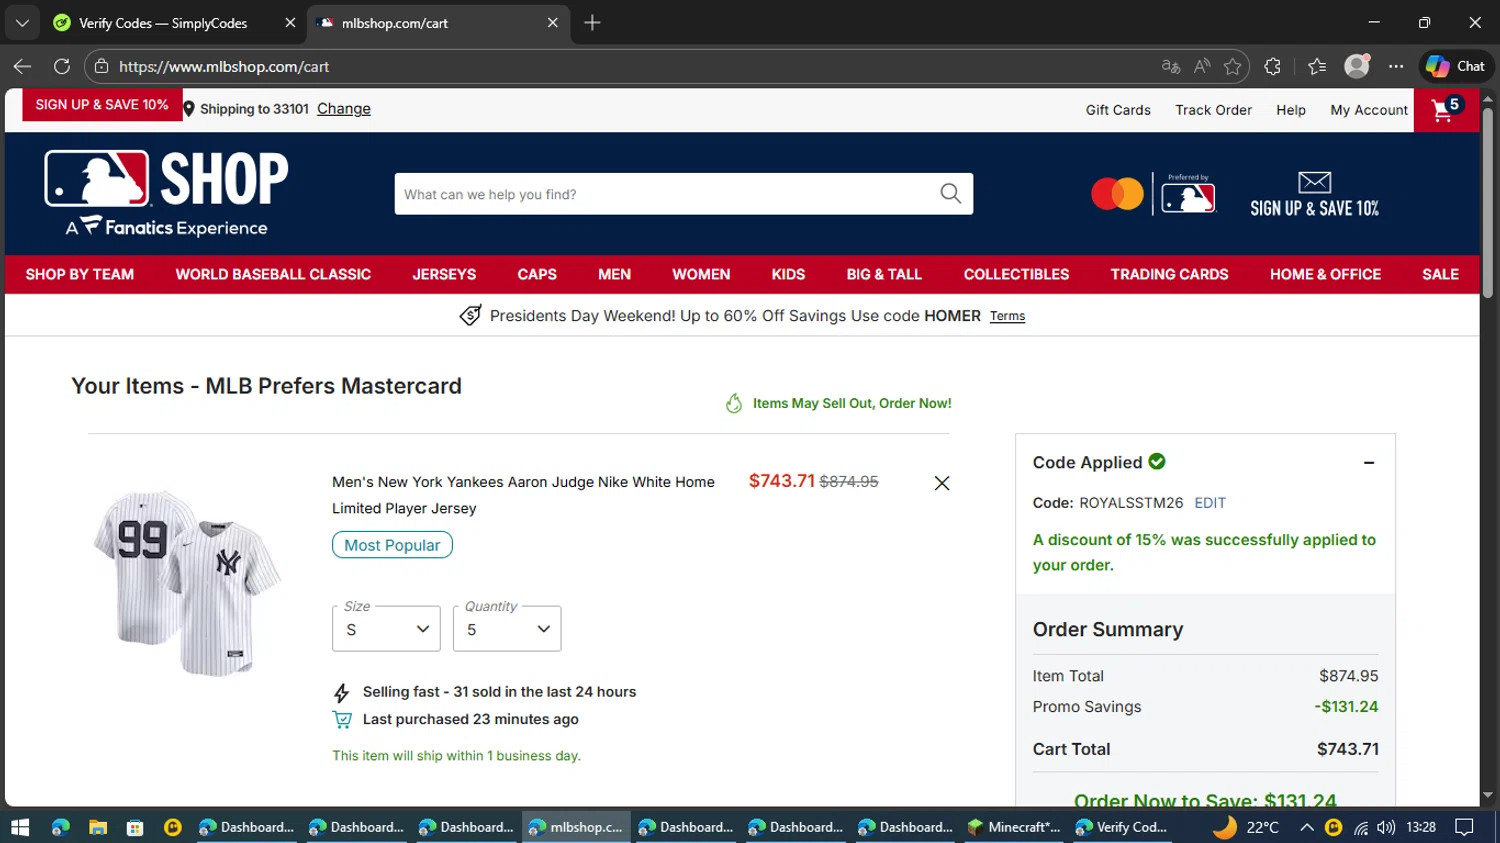Screen dimensions: 1500x843
Task: Close the mlbshop.com/cart tab
Action: [552, 22]
